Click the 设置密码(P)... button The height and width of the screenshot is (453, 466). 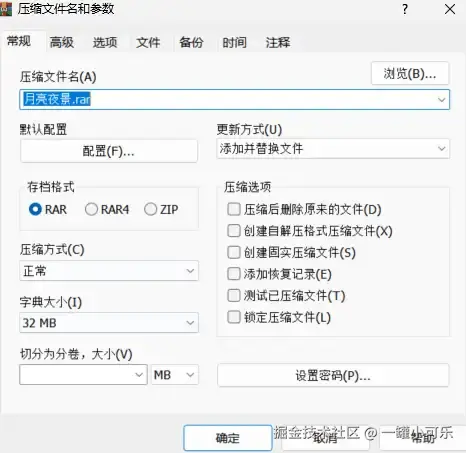(333, 376)
